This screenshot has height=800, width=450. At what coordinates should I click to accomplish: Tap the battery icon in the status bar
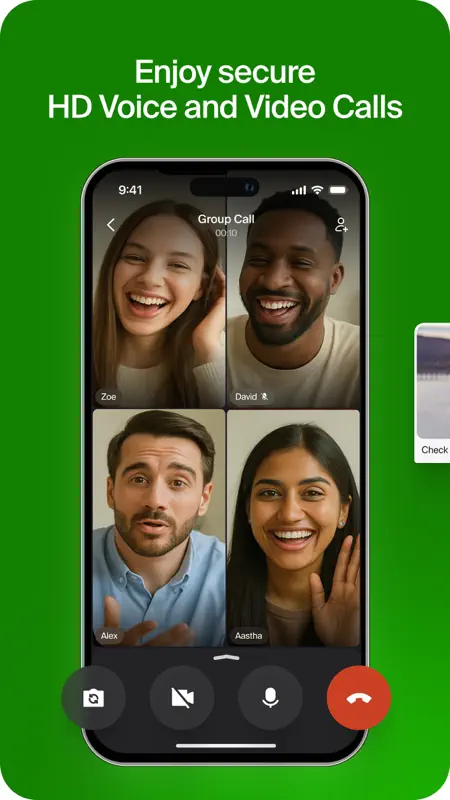pos(337,190)
